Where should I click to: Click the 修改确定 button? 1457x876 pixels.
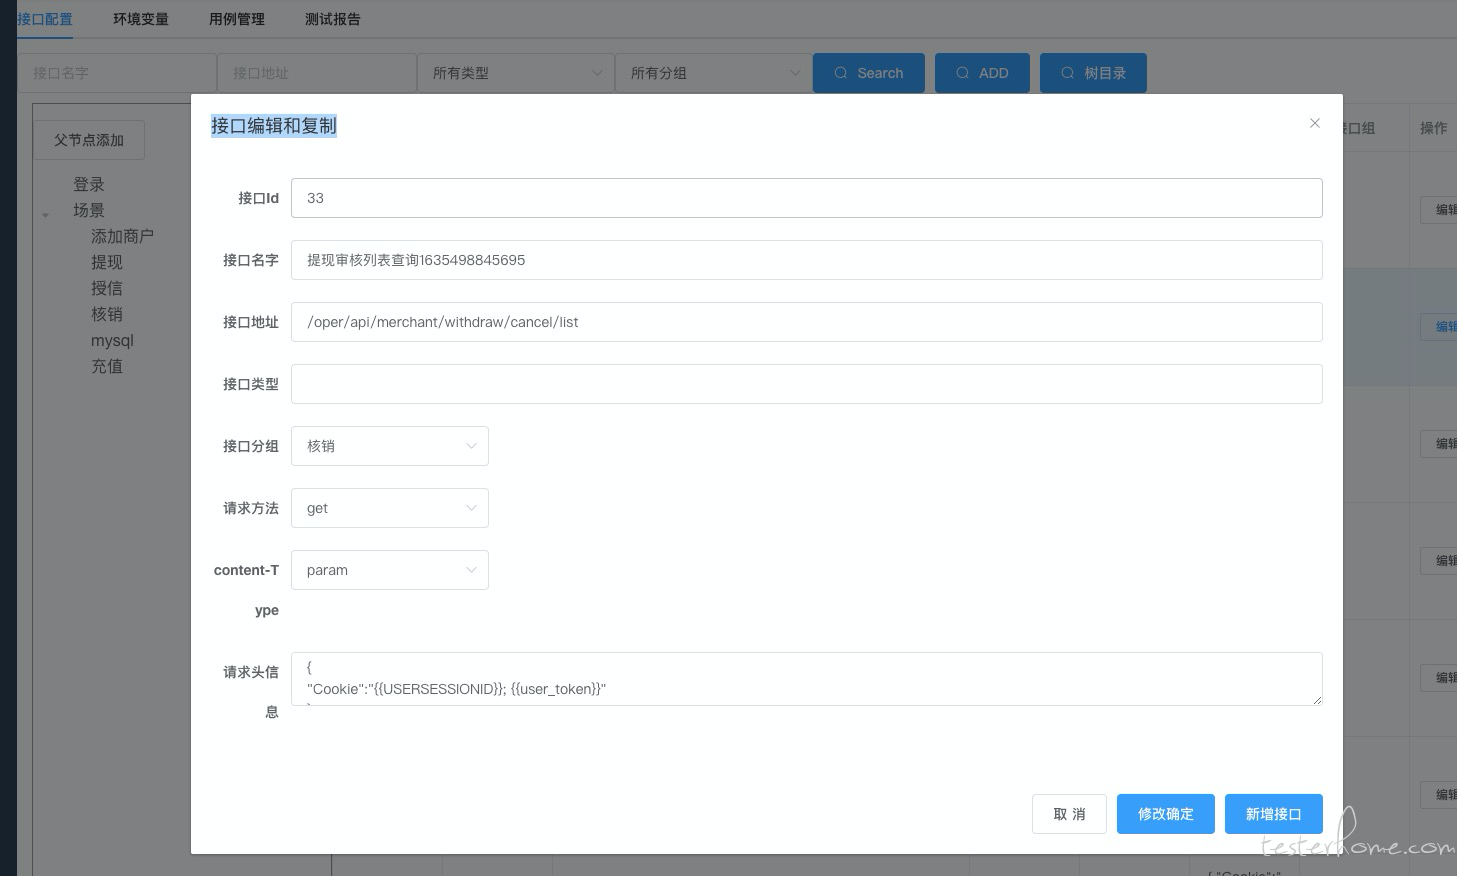1165,814
